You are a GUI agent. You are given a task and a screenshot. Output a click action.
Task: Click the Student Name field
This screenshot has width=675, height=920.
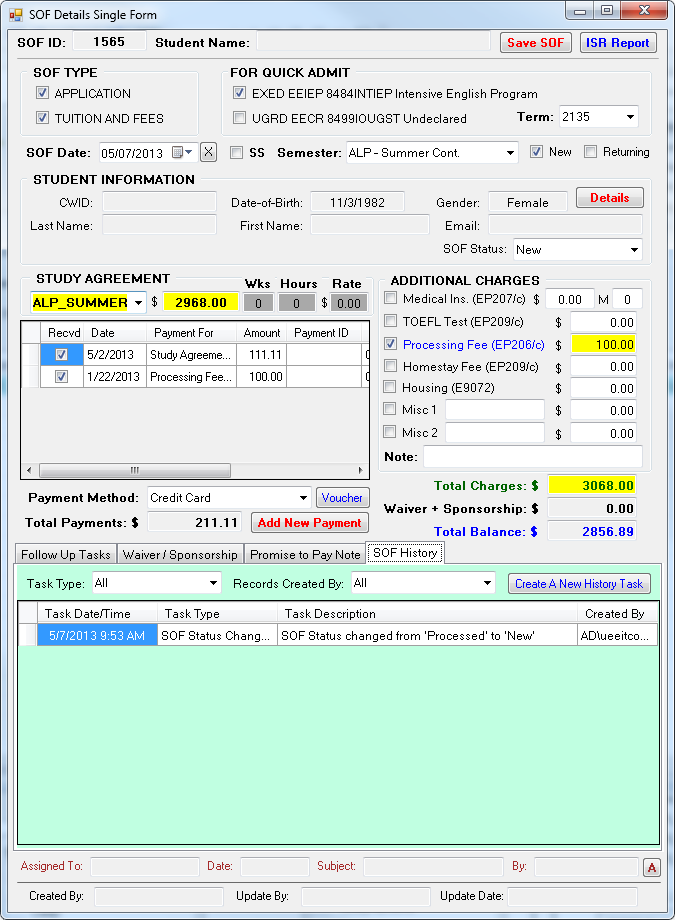tap(373, 42)
